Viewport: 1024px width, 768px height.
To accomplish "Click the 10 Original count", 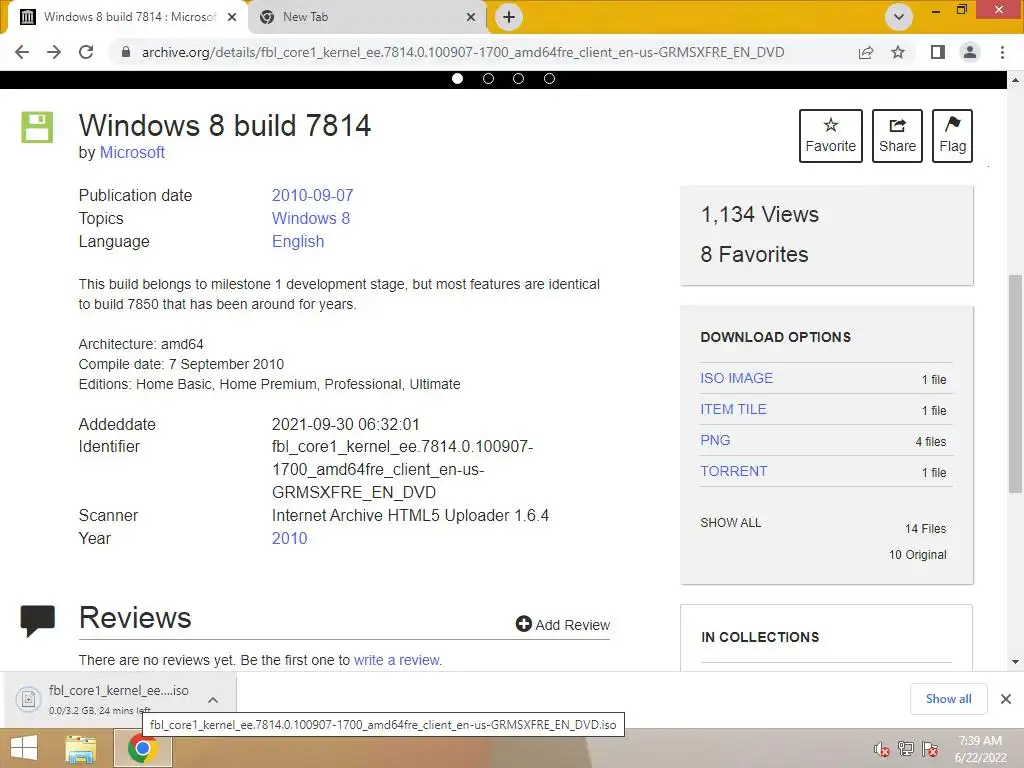I will [918, 554].
